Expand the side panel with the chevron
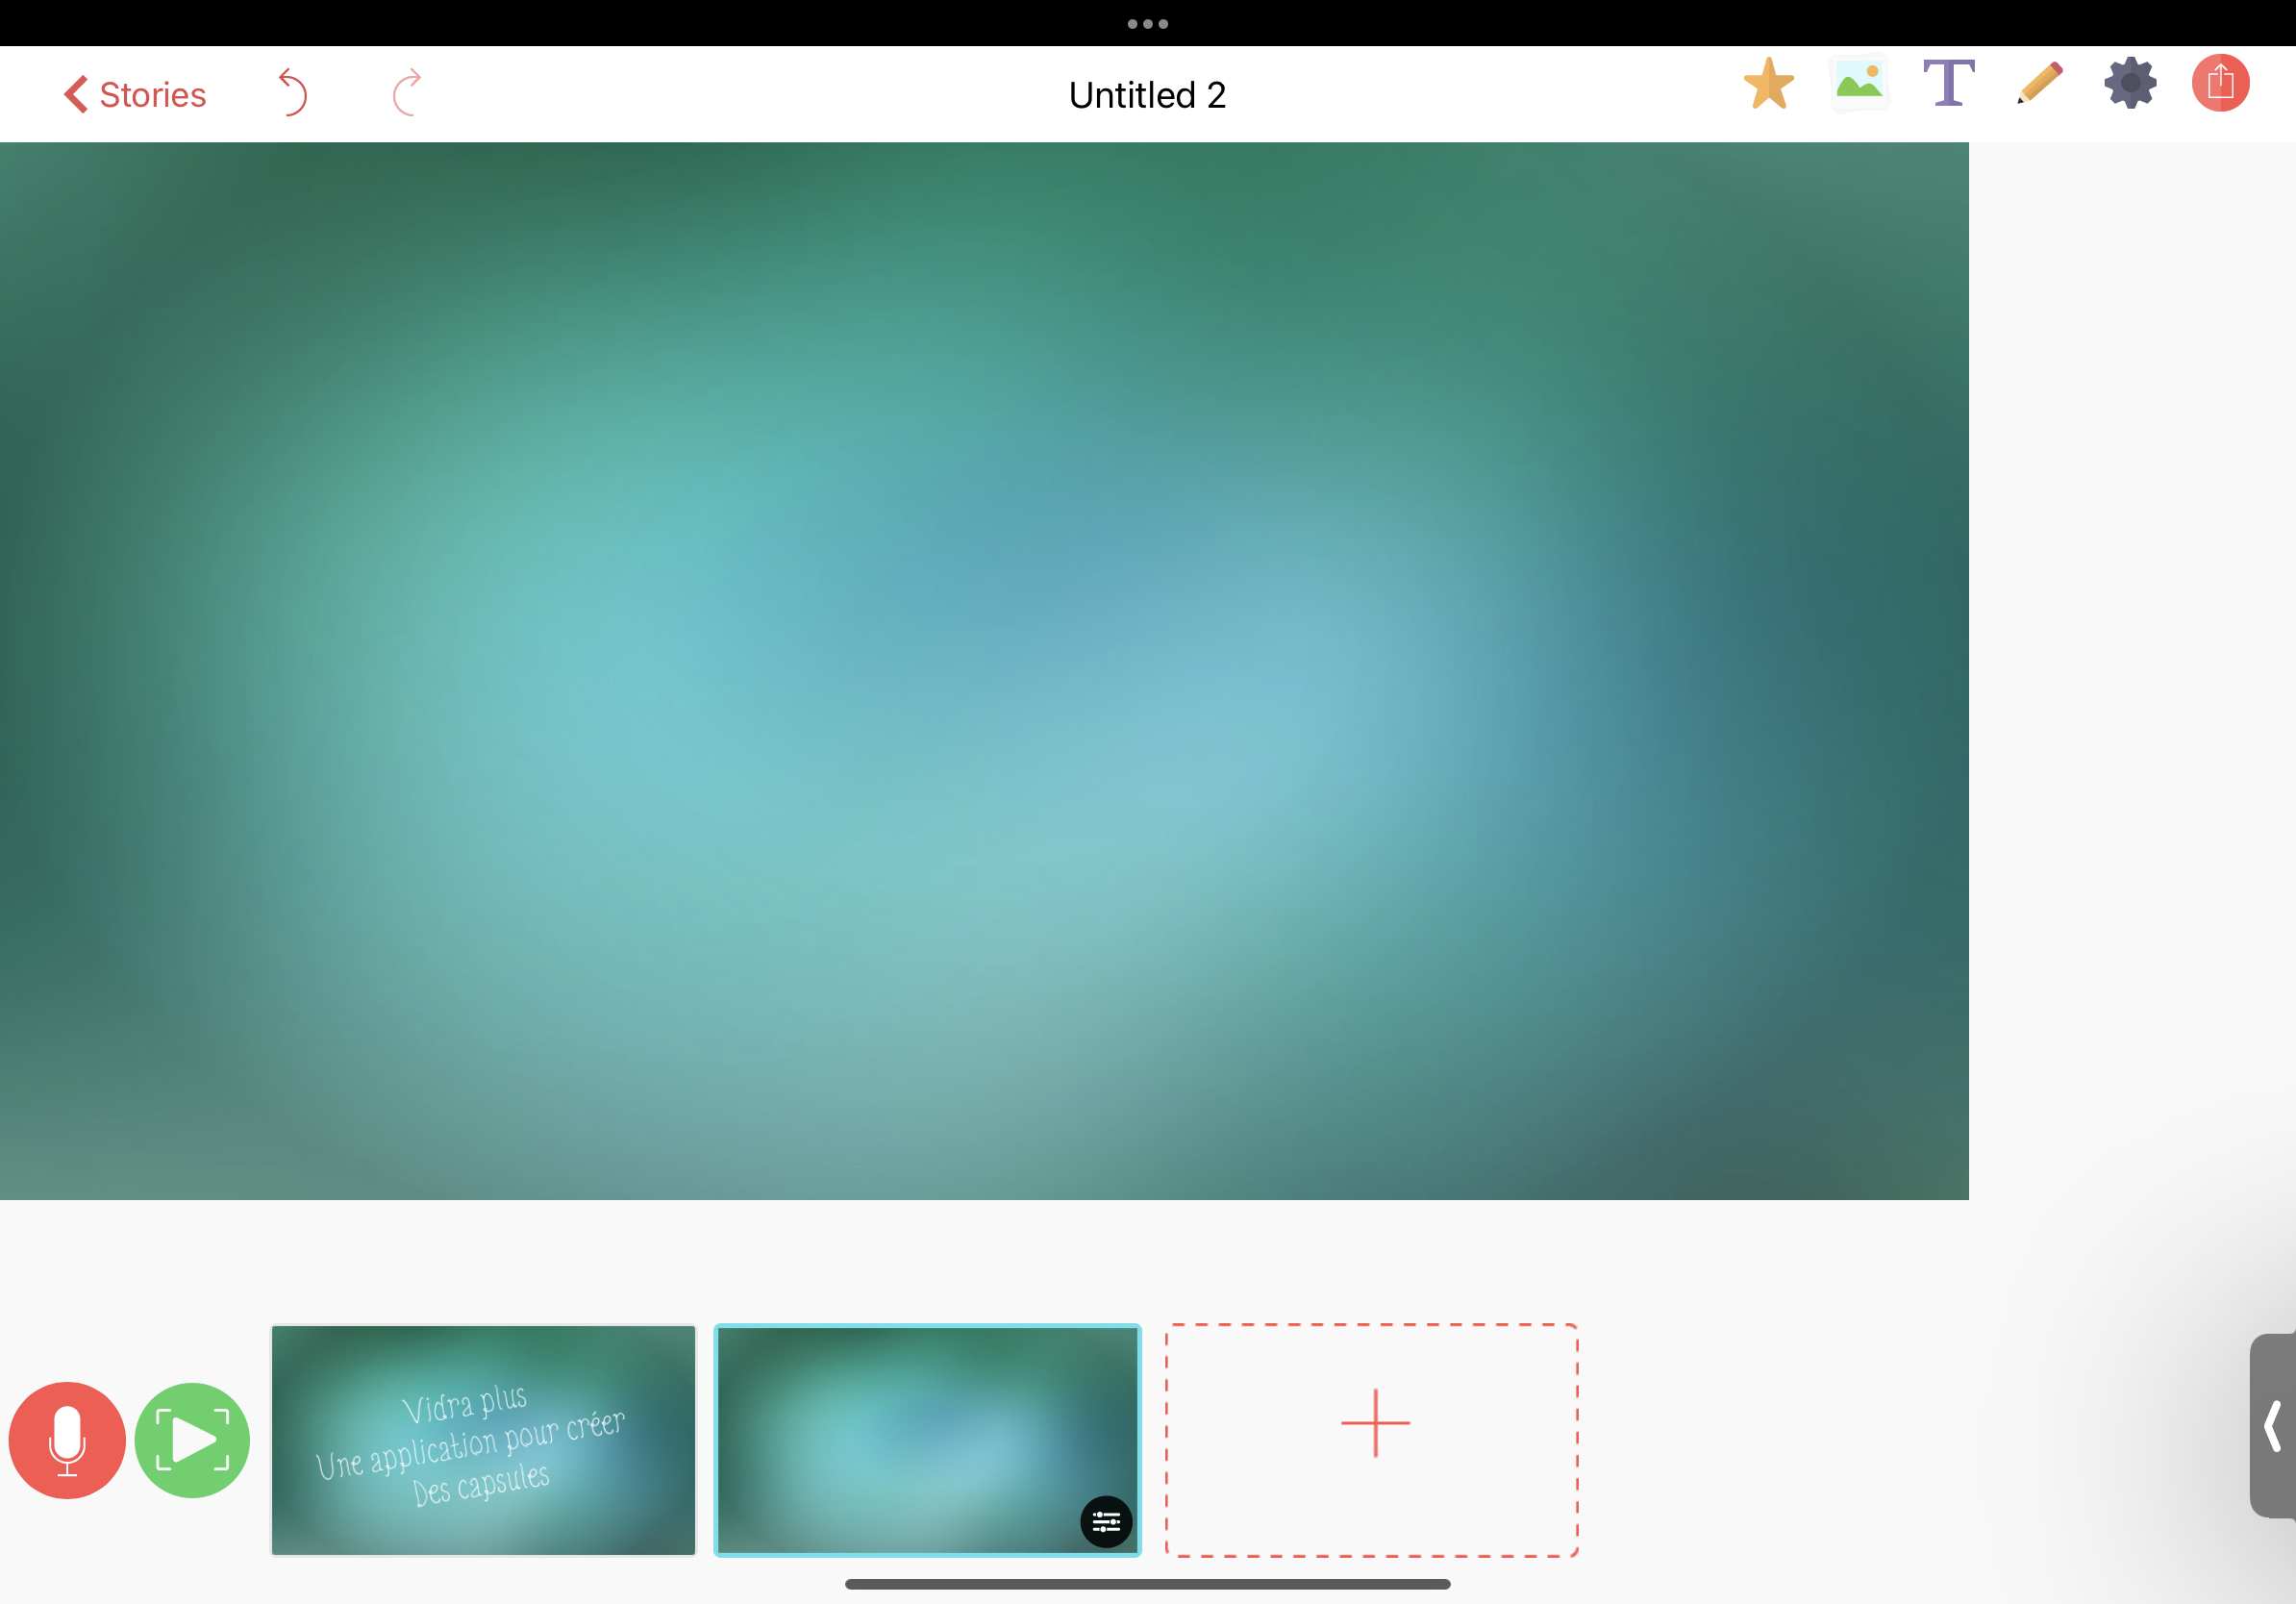The width and height of the screenshot is (2296, 1604). 2272,1426
